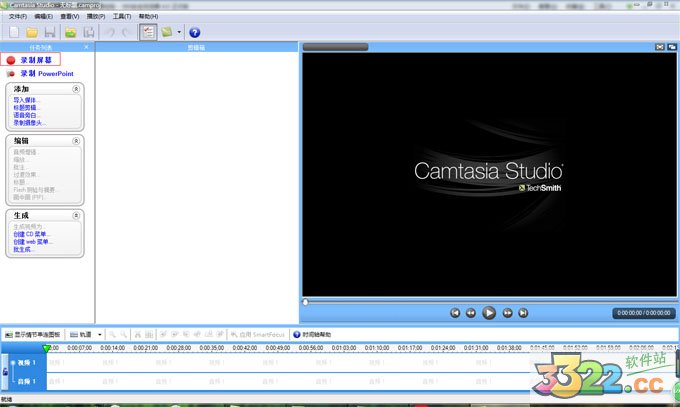Select the 视频 1 track header
Viewport: 680px width, 407px height.
pos(27,363)
